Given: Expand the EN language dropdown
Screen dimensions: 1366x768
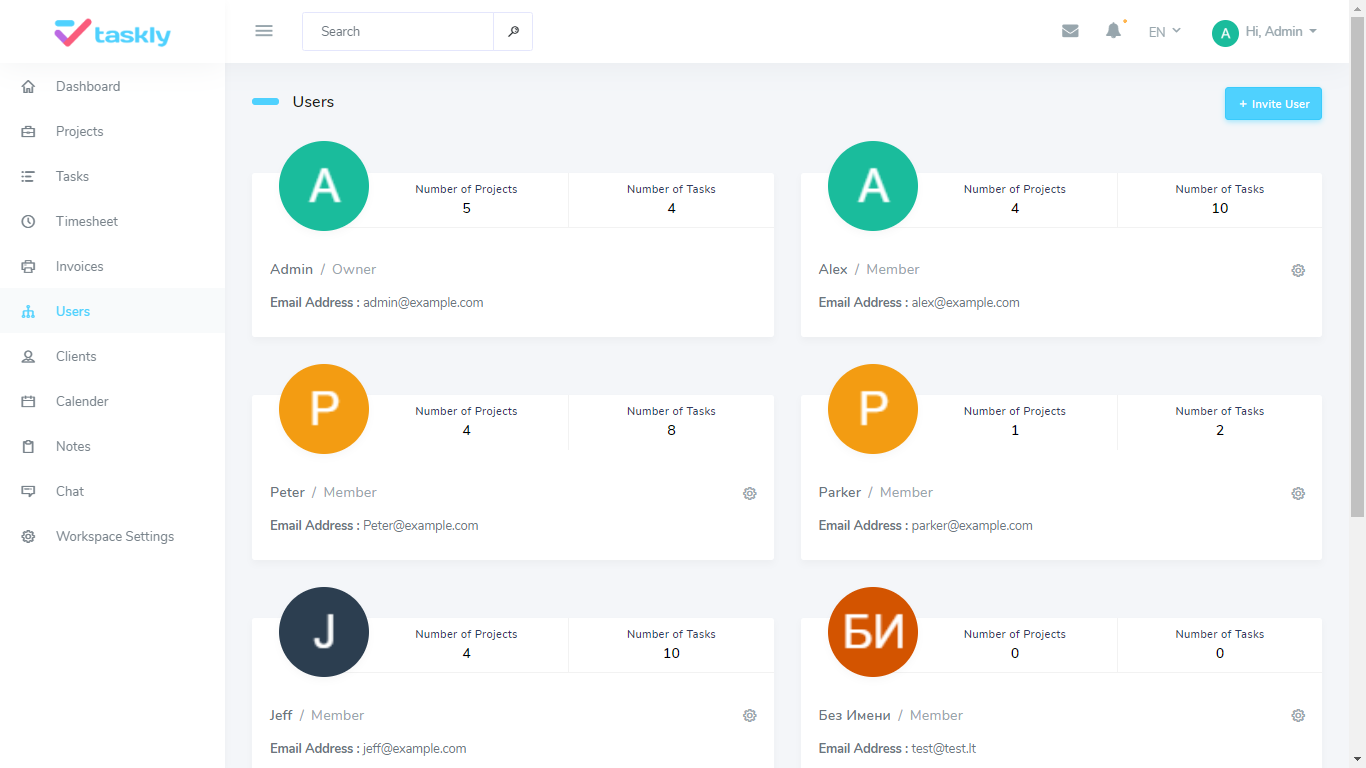Looking at the screenshot, I should pos(1163,31).
